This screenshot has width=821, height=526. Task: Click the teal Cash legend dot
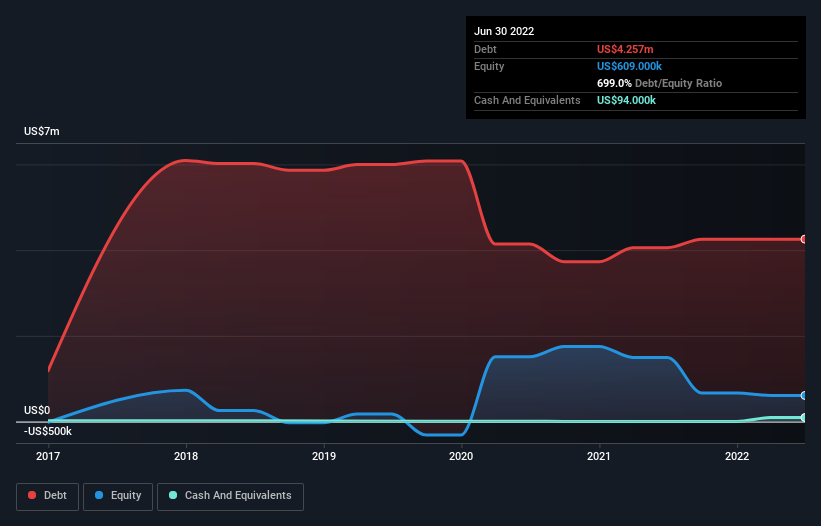click(x=173, y=495)
